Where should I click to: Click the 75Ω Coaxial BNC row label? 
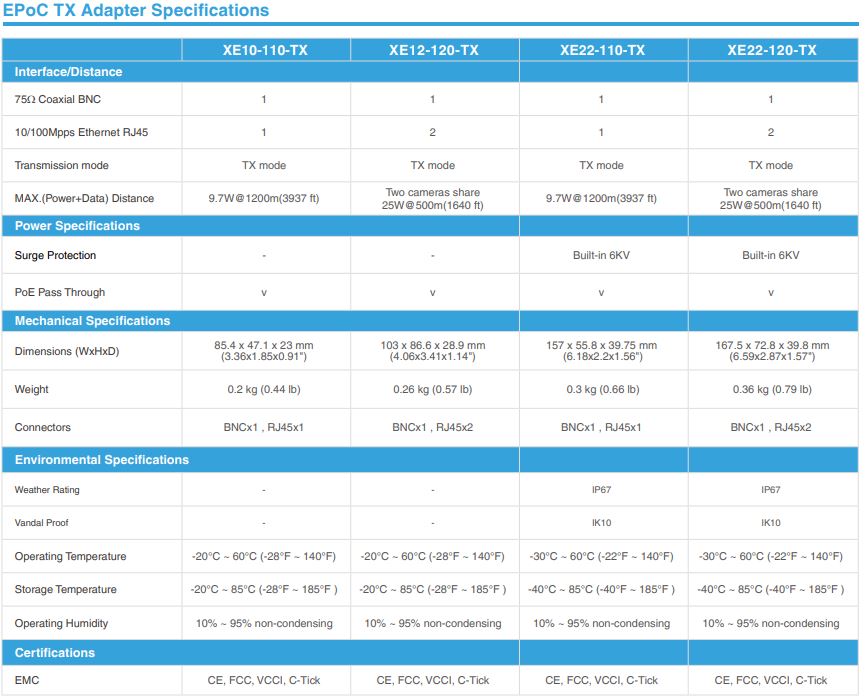coord(58,99)
